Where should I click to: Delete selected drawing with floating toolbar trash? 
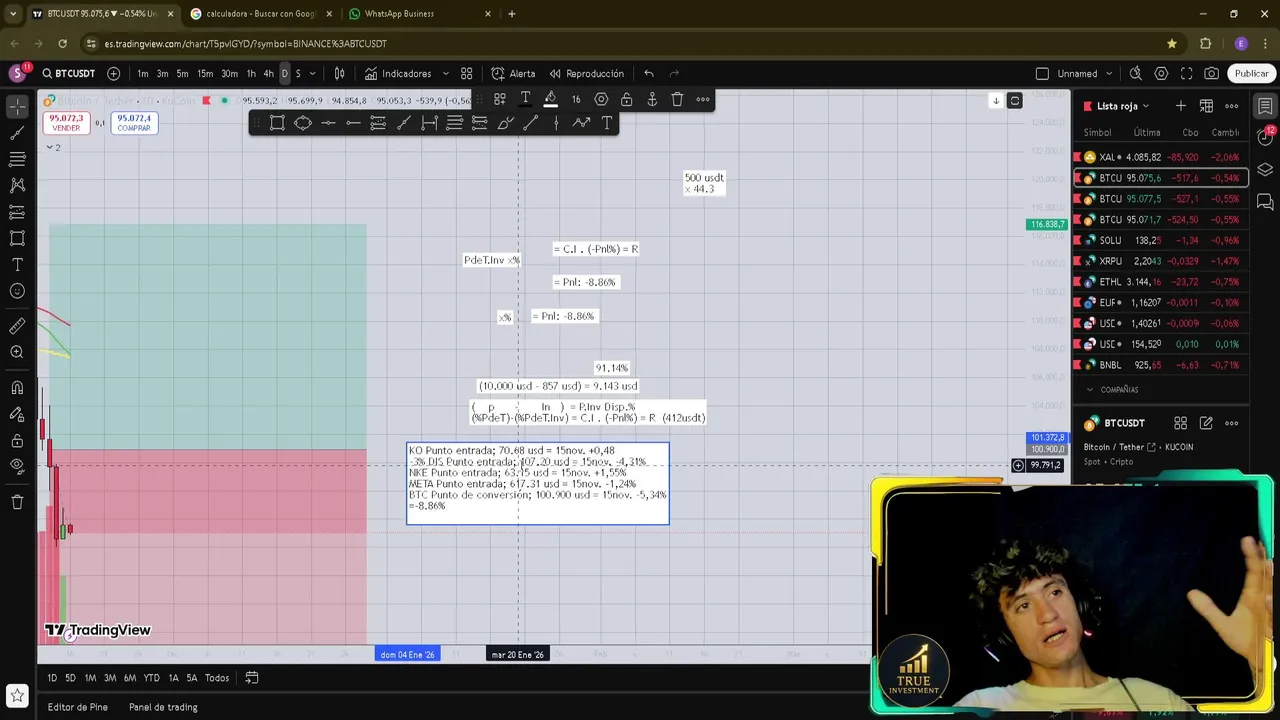[x=677, y=99]
